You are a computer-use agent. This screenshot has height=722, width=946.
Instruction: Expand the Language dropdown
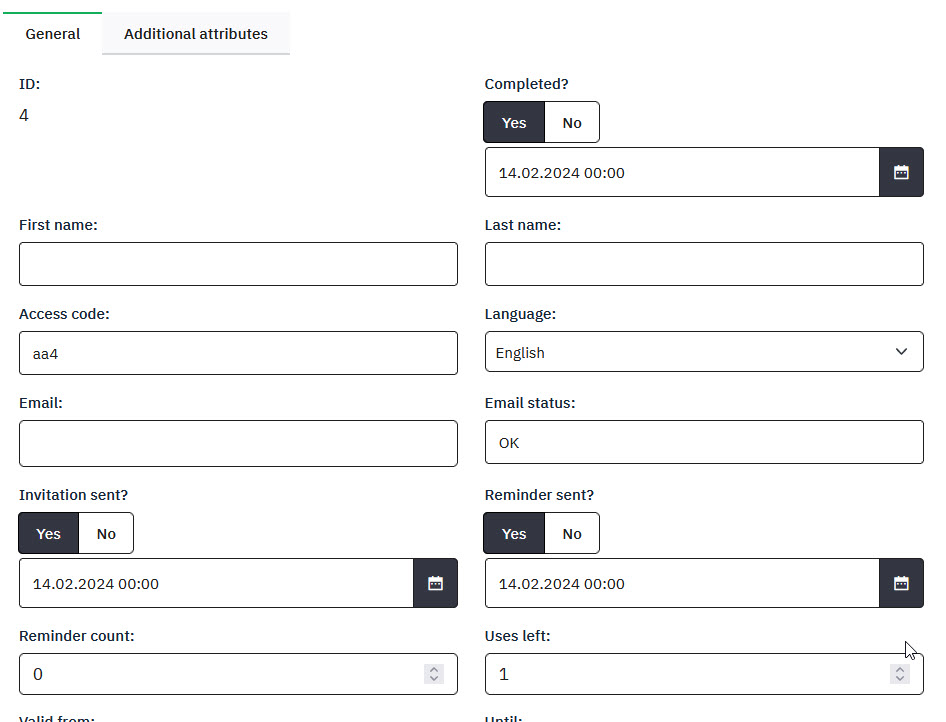pyautogui.click(x=704, y=352)
